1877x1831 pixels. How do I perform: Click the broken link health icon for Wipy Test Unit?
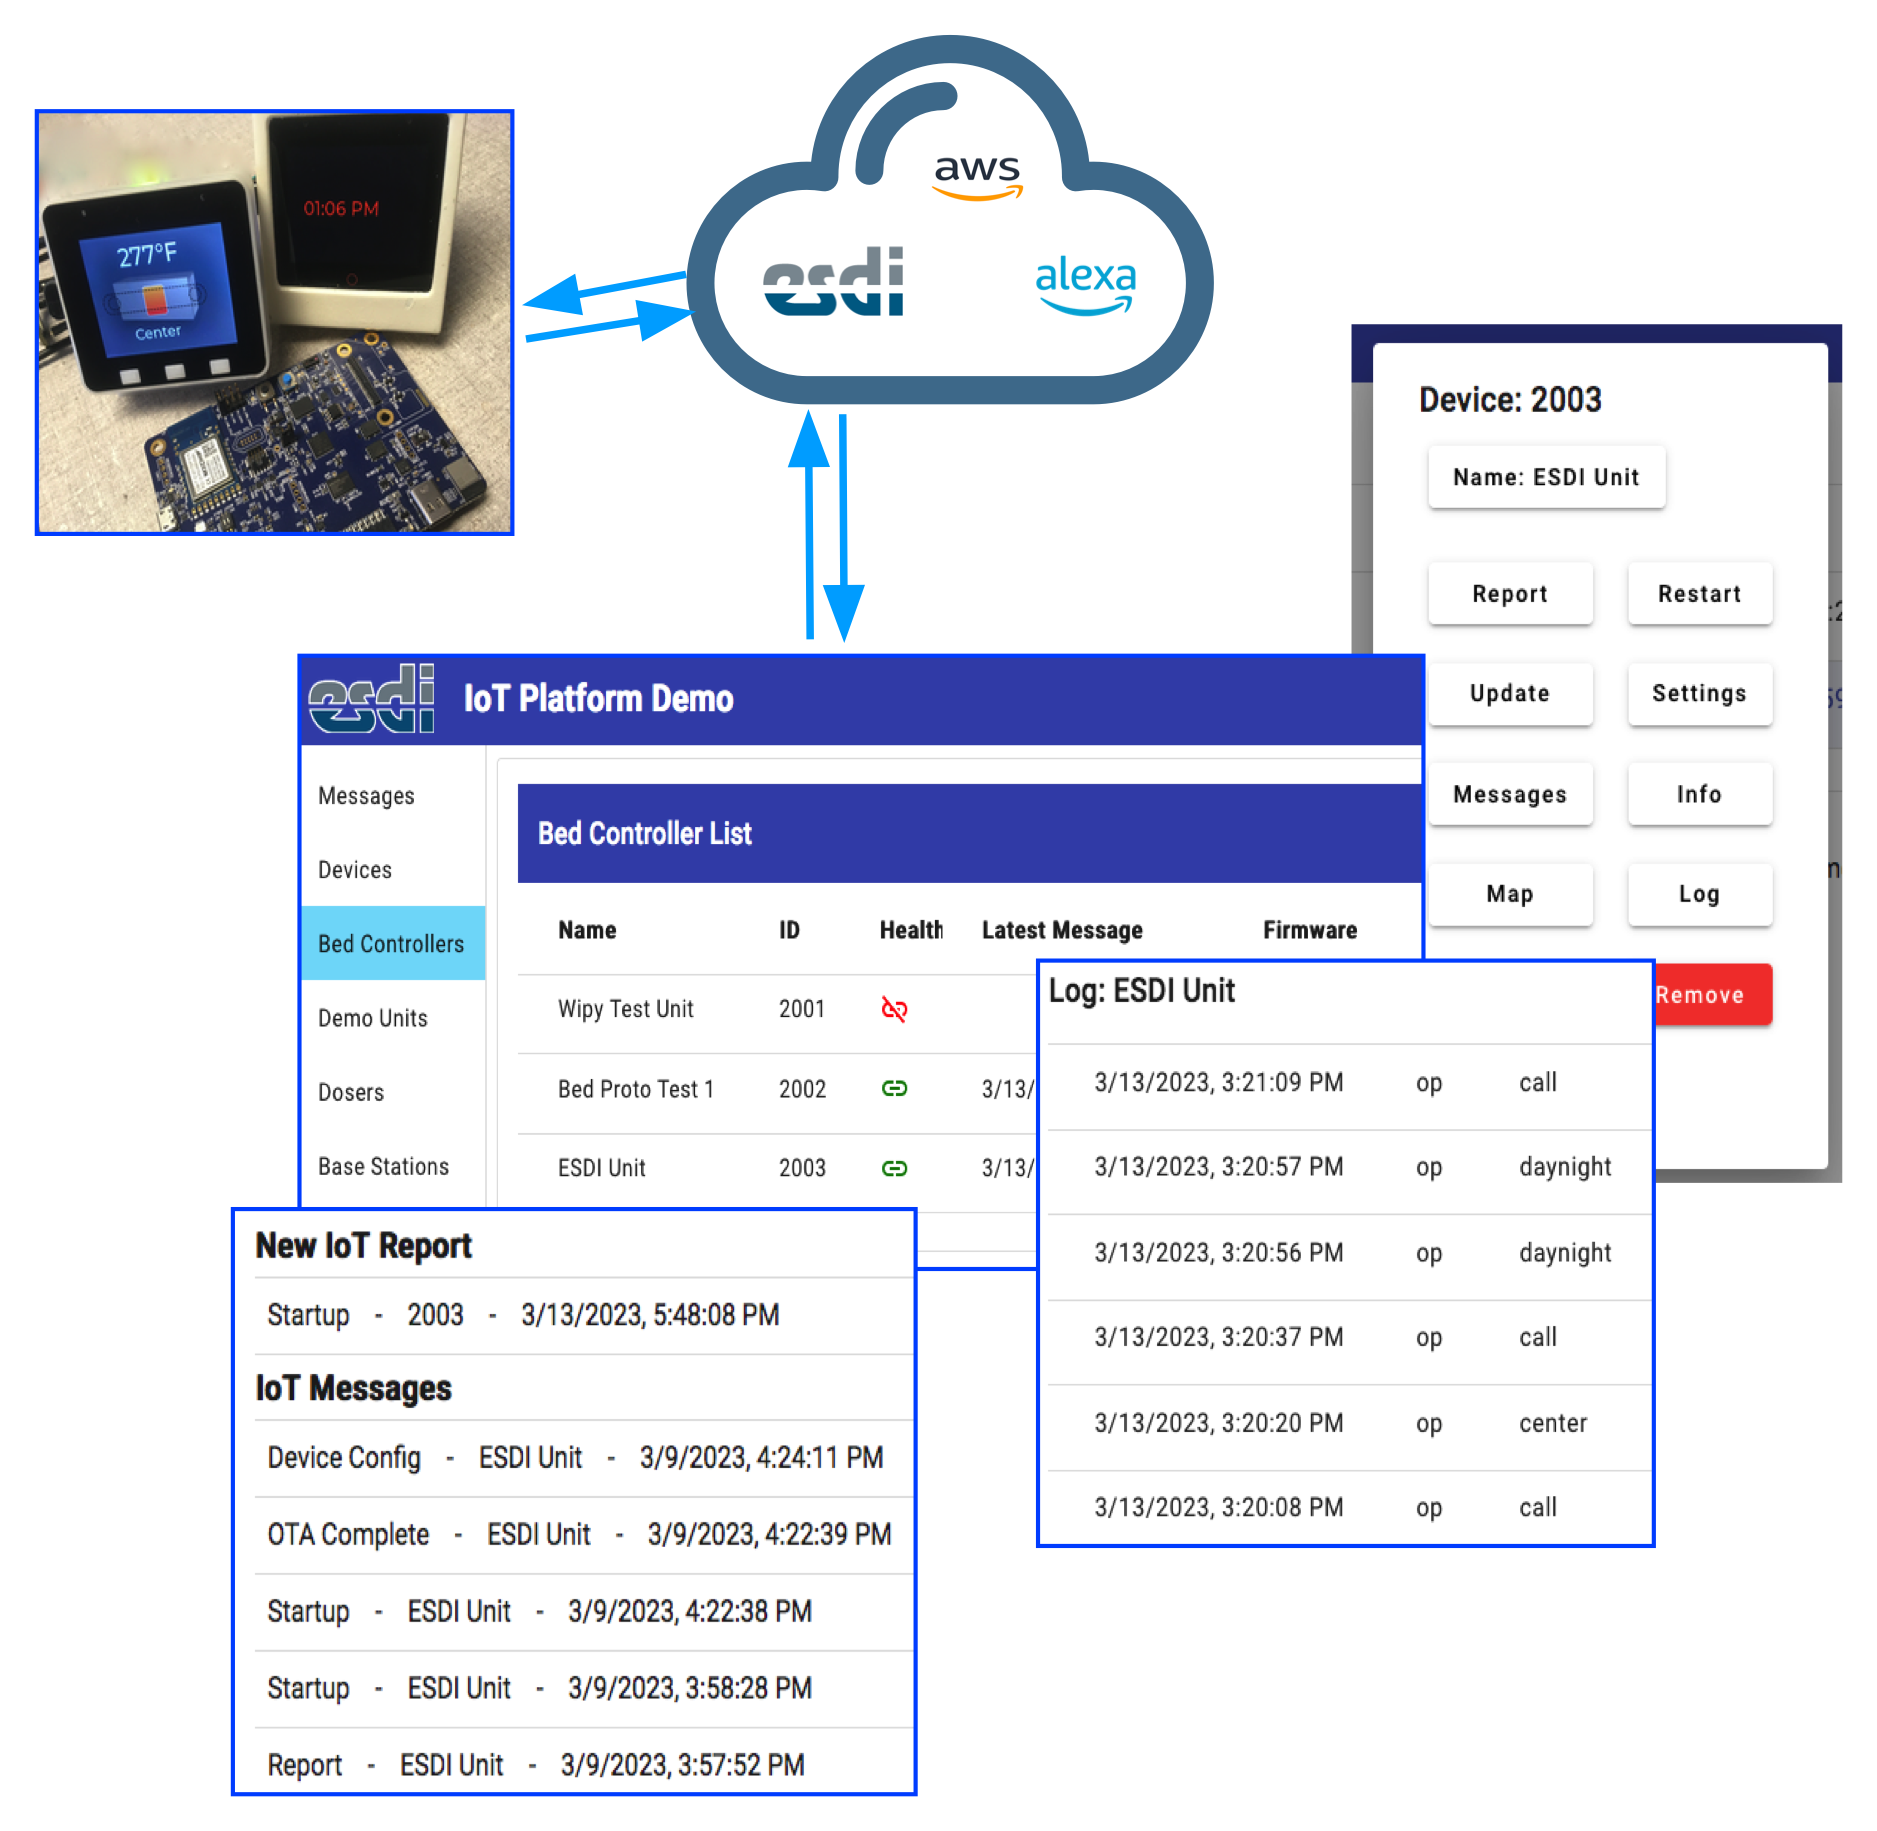pyautogui.click(x=894, y=1009)
